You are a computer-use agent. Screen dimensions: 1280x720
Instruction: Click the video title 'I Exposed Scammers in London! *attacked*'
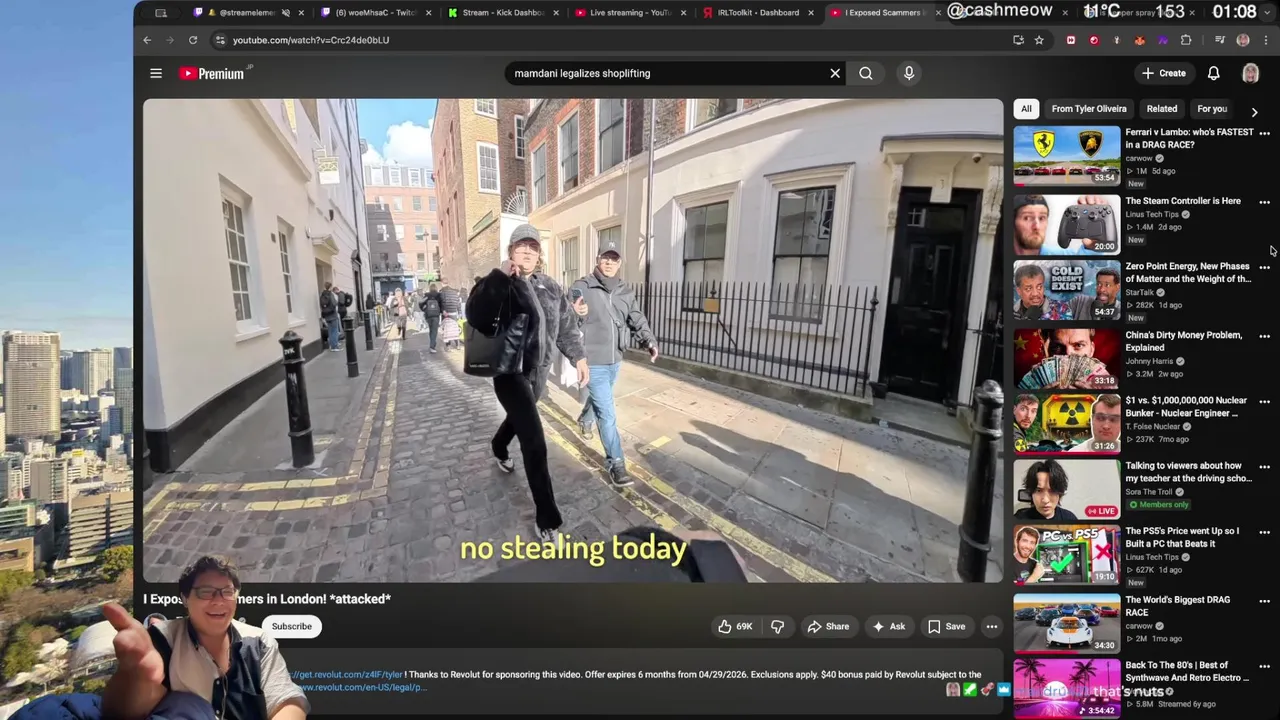267,599
